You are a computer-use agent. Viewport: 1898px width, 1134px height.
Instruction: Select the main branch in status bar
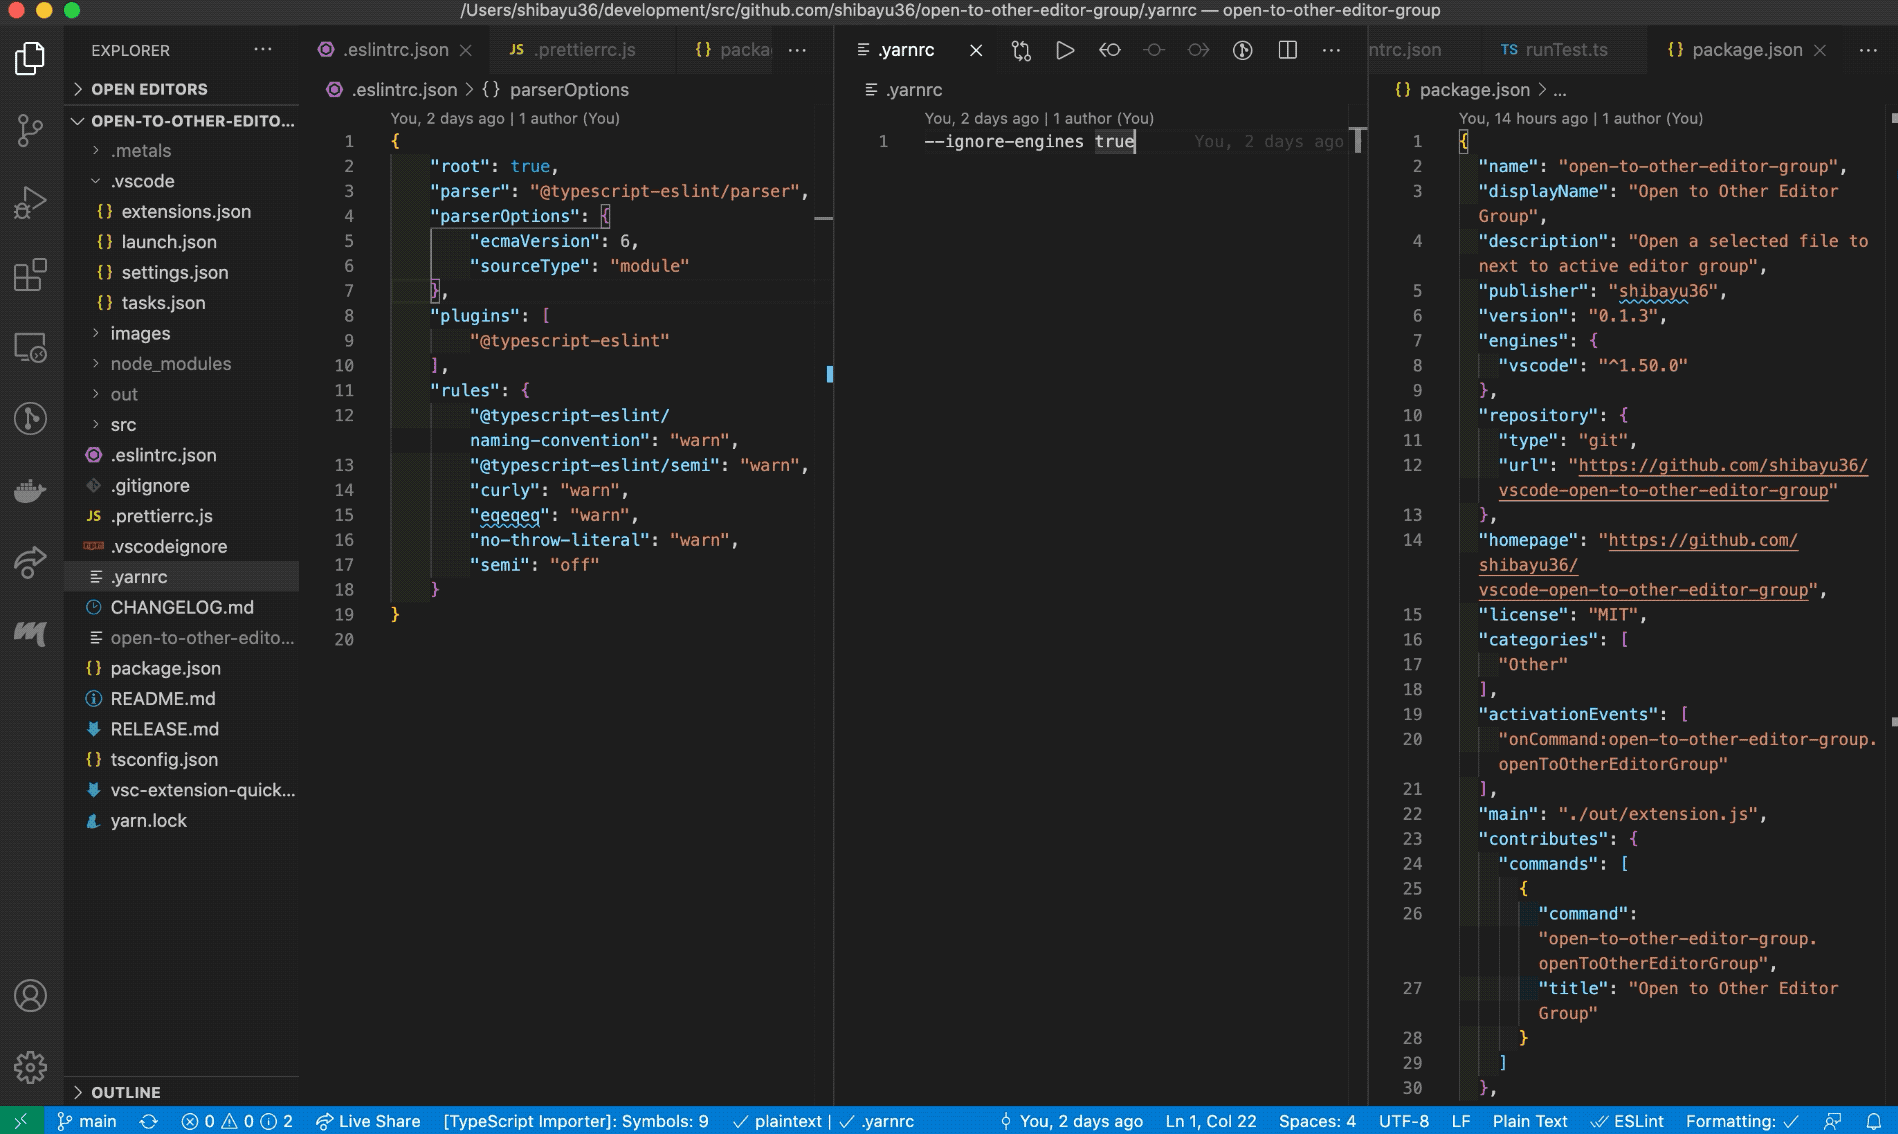click(x=88, y=1121)
